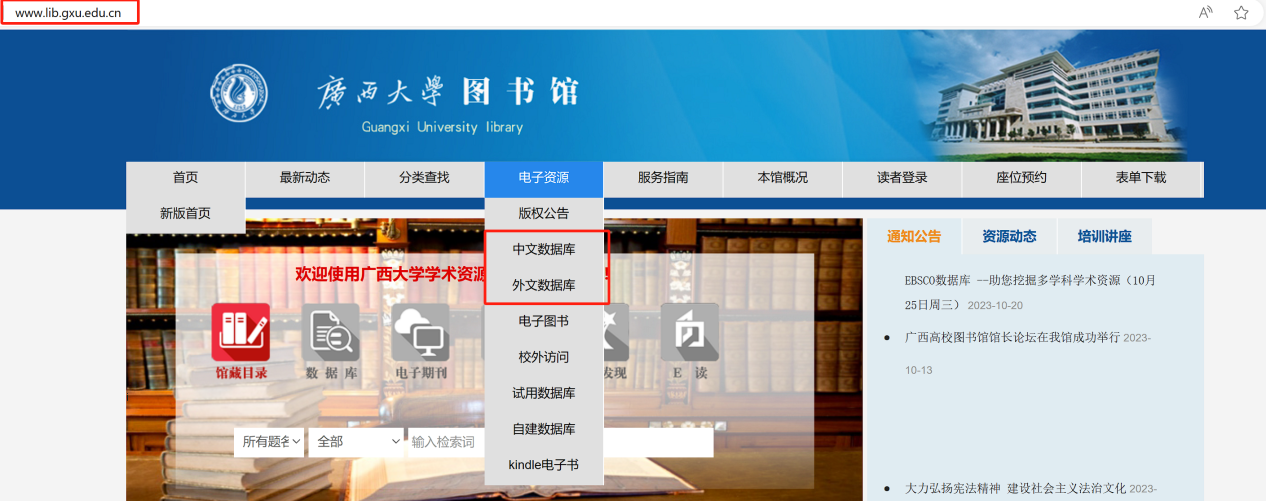Open the EBSCO数据库 announcement link
Screen dimensions: 1266x501
[x=1030, y=281]
